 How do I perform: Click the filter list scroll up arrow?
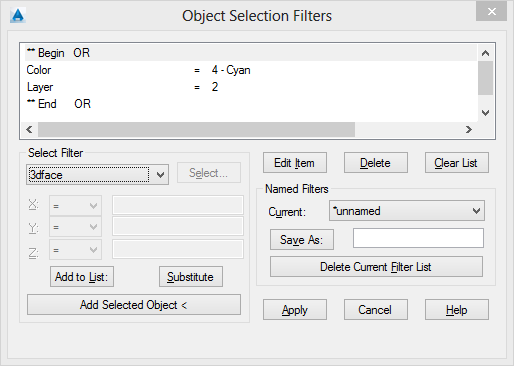[485, 53]
